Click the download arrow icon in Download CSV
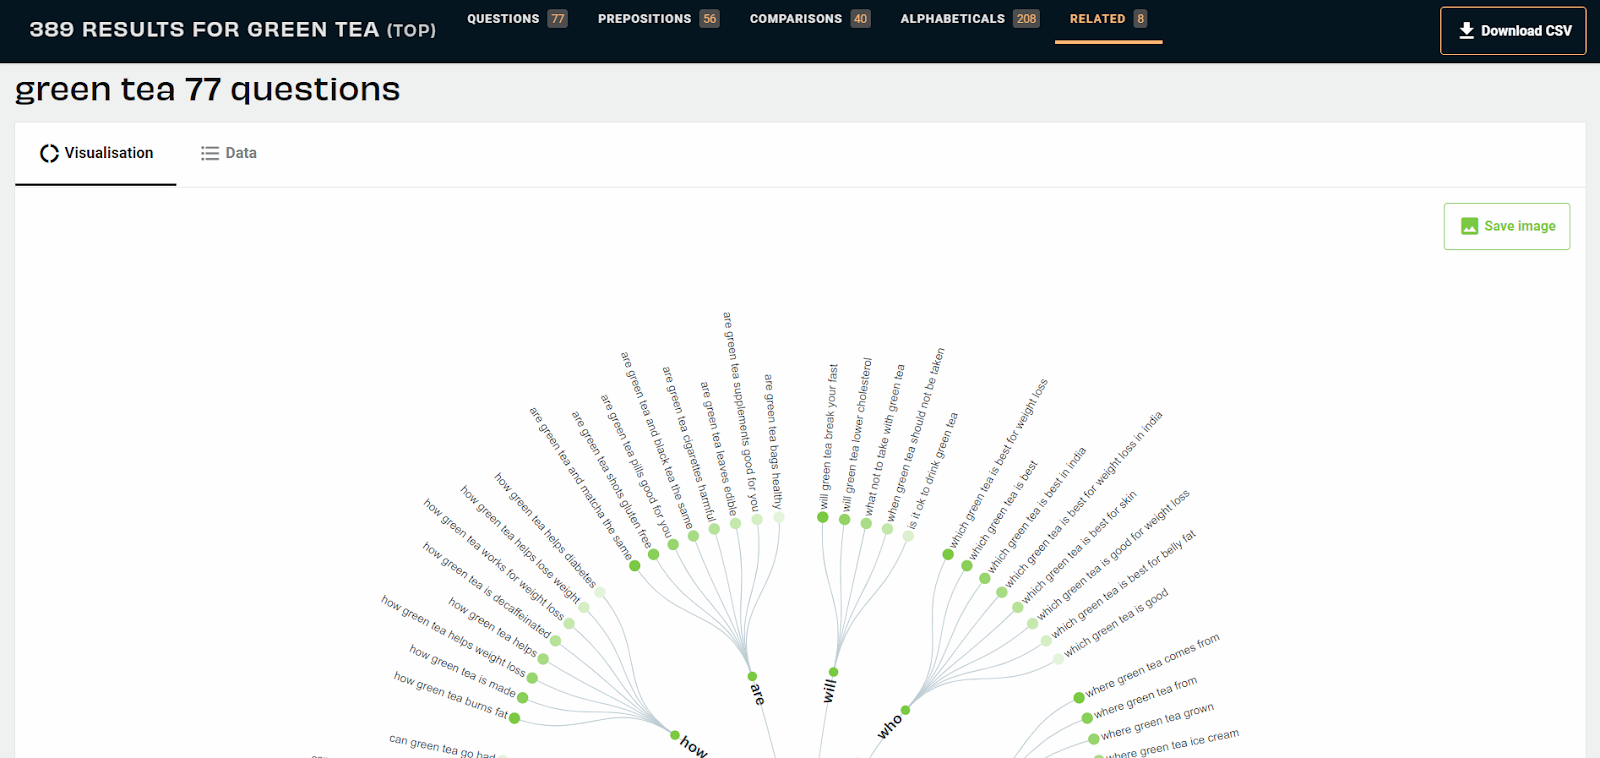 coord(1467,31)
